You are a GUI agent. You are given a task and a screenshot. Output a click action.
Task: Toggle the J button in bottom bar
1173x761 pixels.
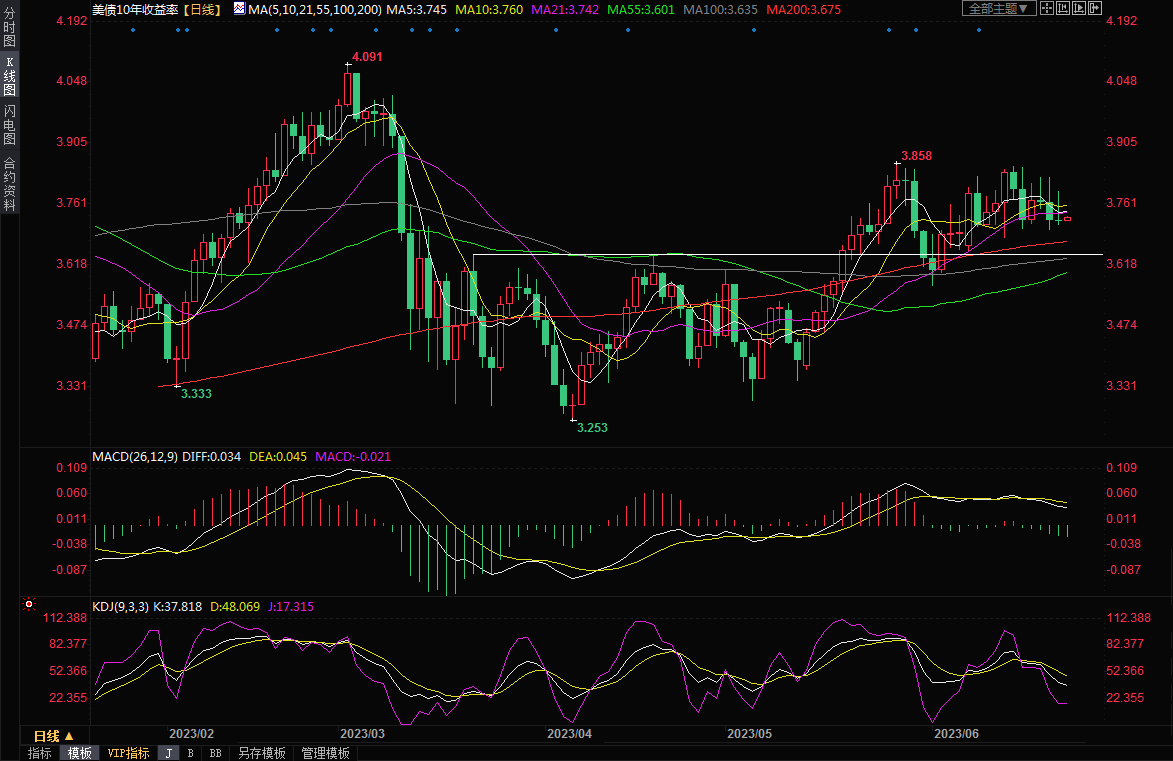coord(168,753)
